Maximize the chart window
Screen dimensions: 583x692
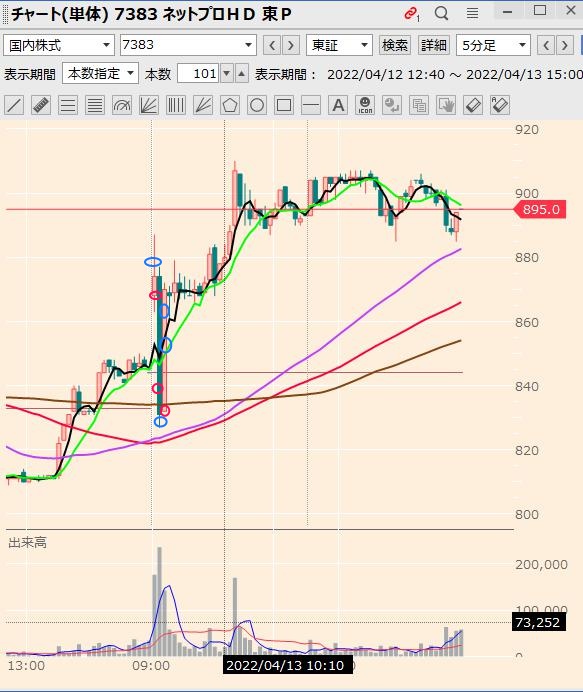tap(540, 11)
